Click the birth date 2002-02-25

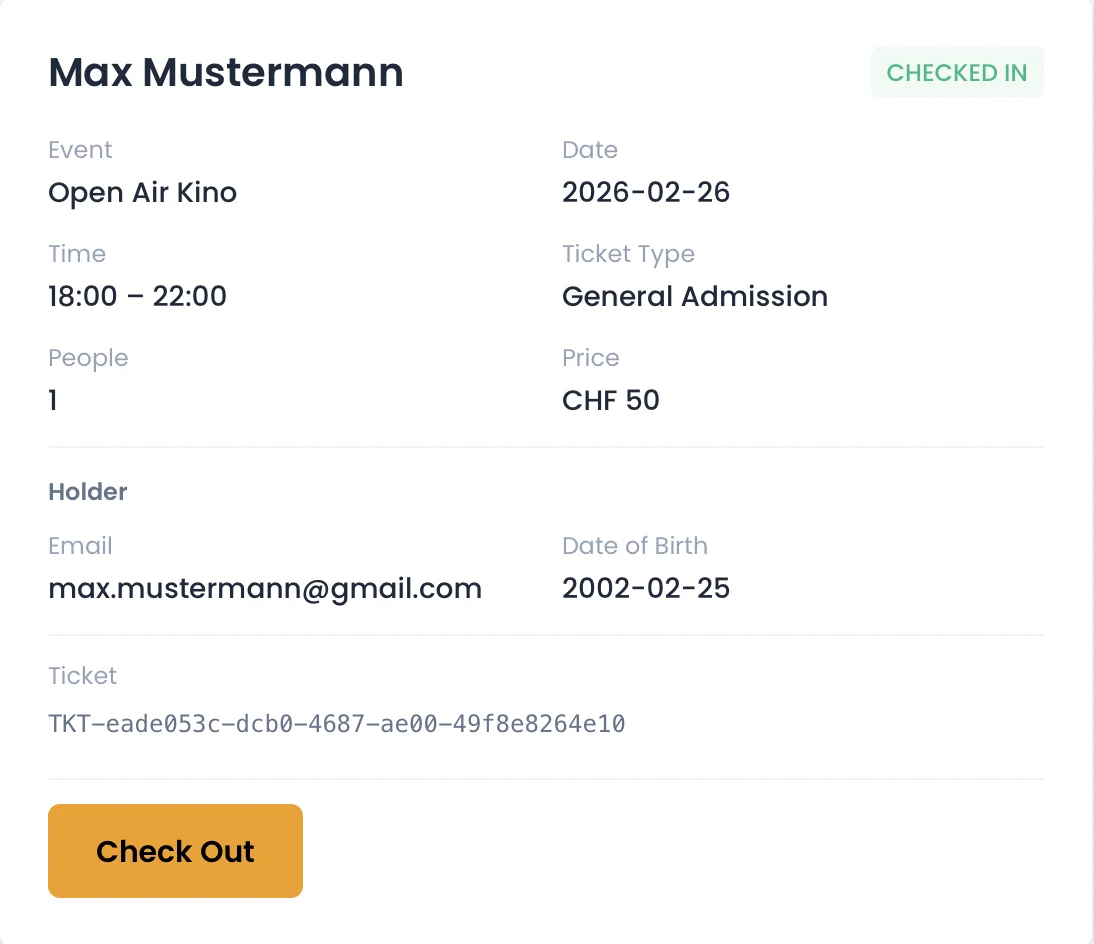click(x=645, y=588)
